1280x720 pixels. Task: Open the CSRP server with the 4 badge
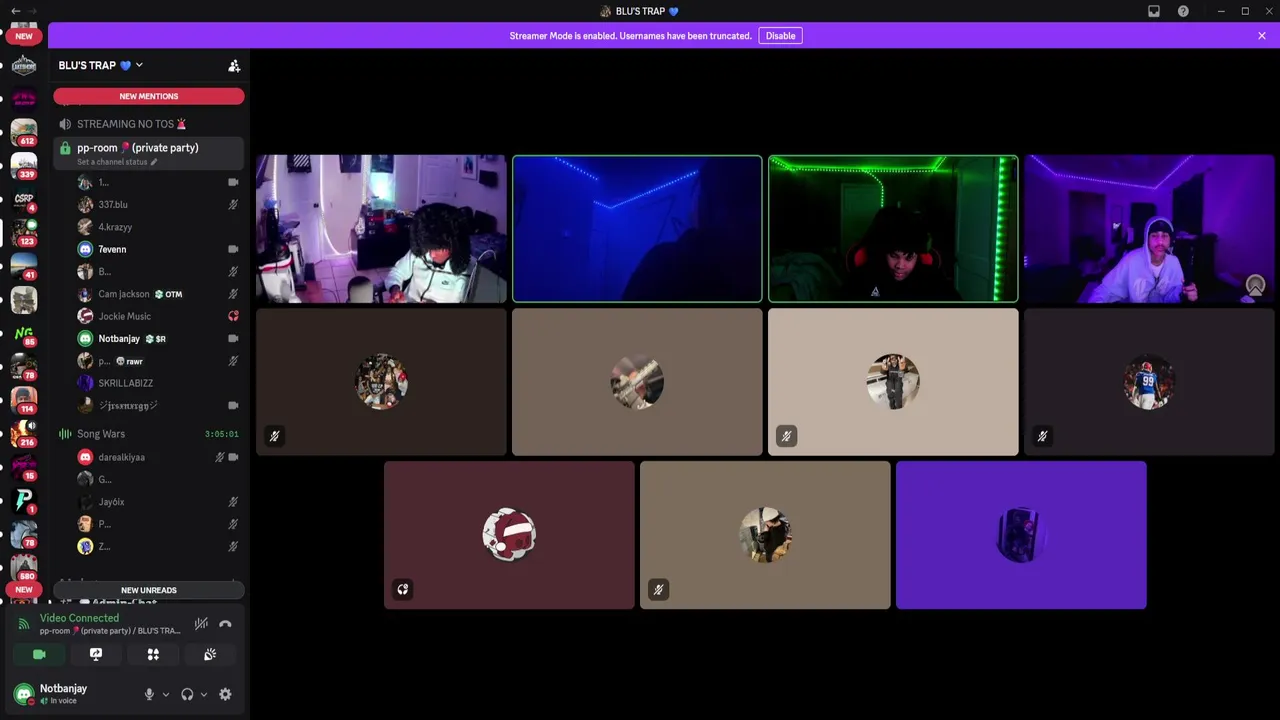[x=24, y=198]
